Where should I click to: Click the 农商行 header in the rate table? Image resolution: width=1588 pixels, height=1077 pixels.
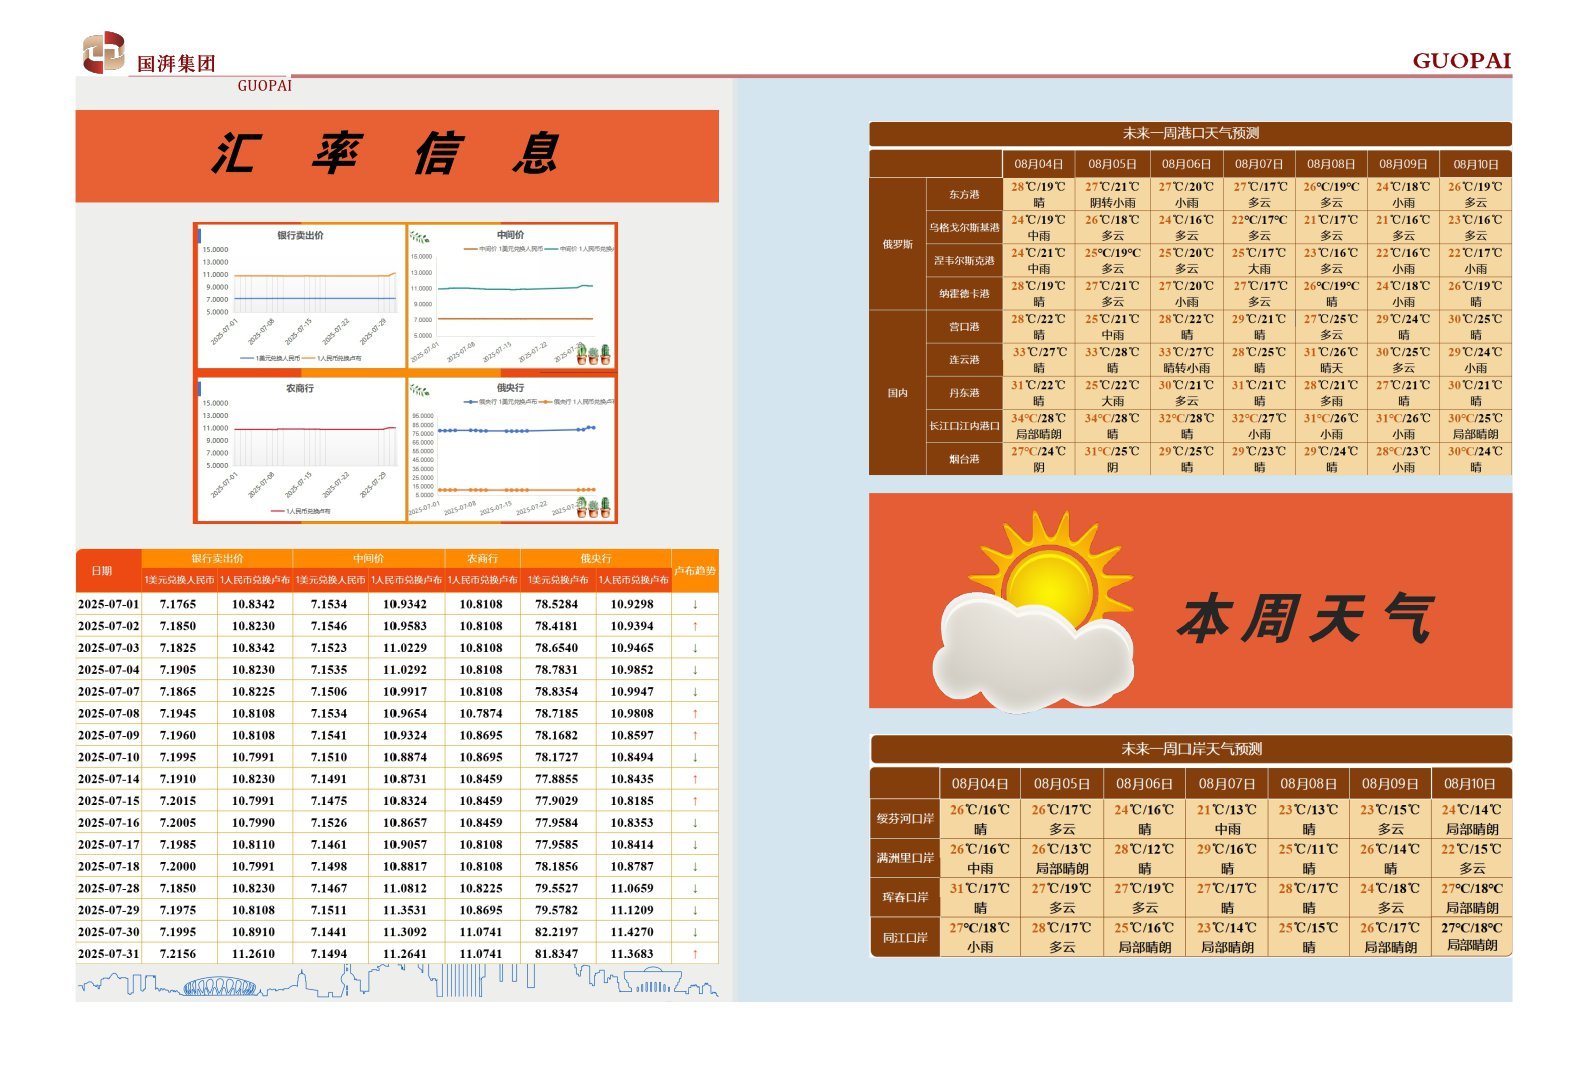click(482, 558)
